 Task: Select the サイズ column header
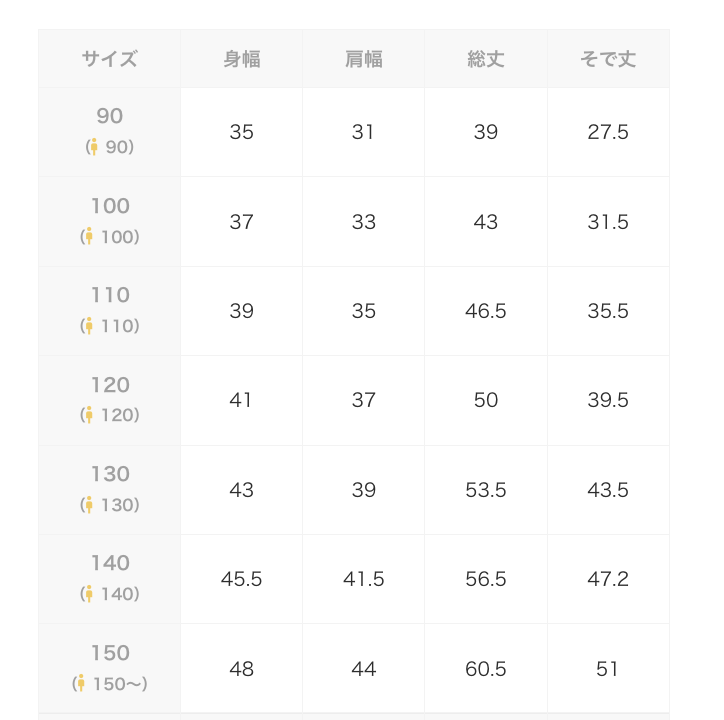click(x=110, y=59)
